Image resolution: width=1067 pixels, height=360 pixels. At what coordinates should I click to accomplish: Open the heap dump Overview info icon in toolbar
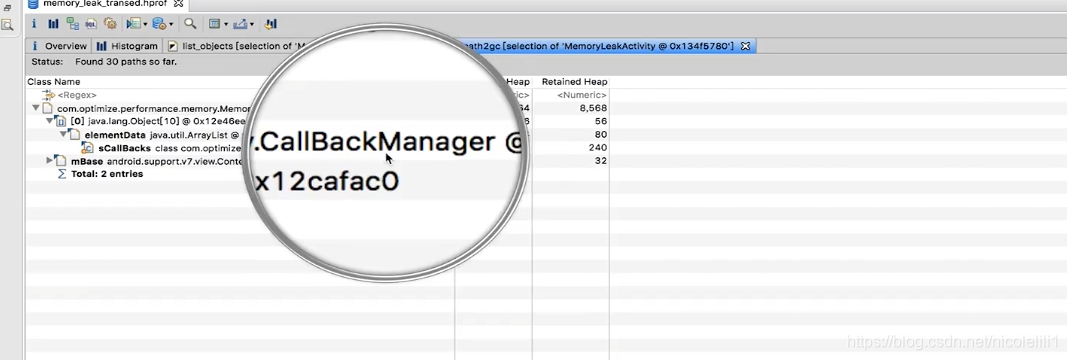pos(34,24)
